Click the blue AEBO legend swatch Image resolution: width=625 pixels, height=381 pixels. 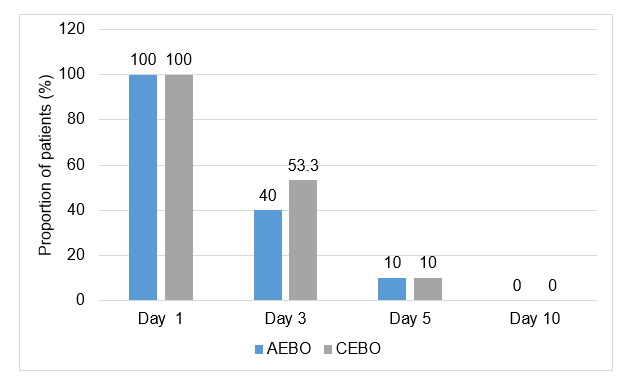pos(259,350)
